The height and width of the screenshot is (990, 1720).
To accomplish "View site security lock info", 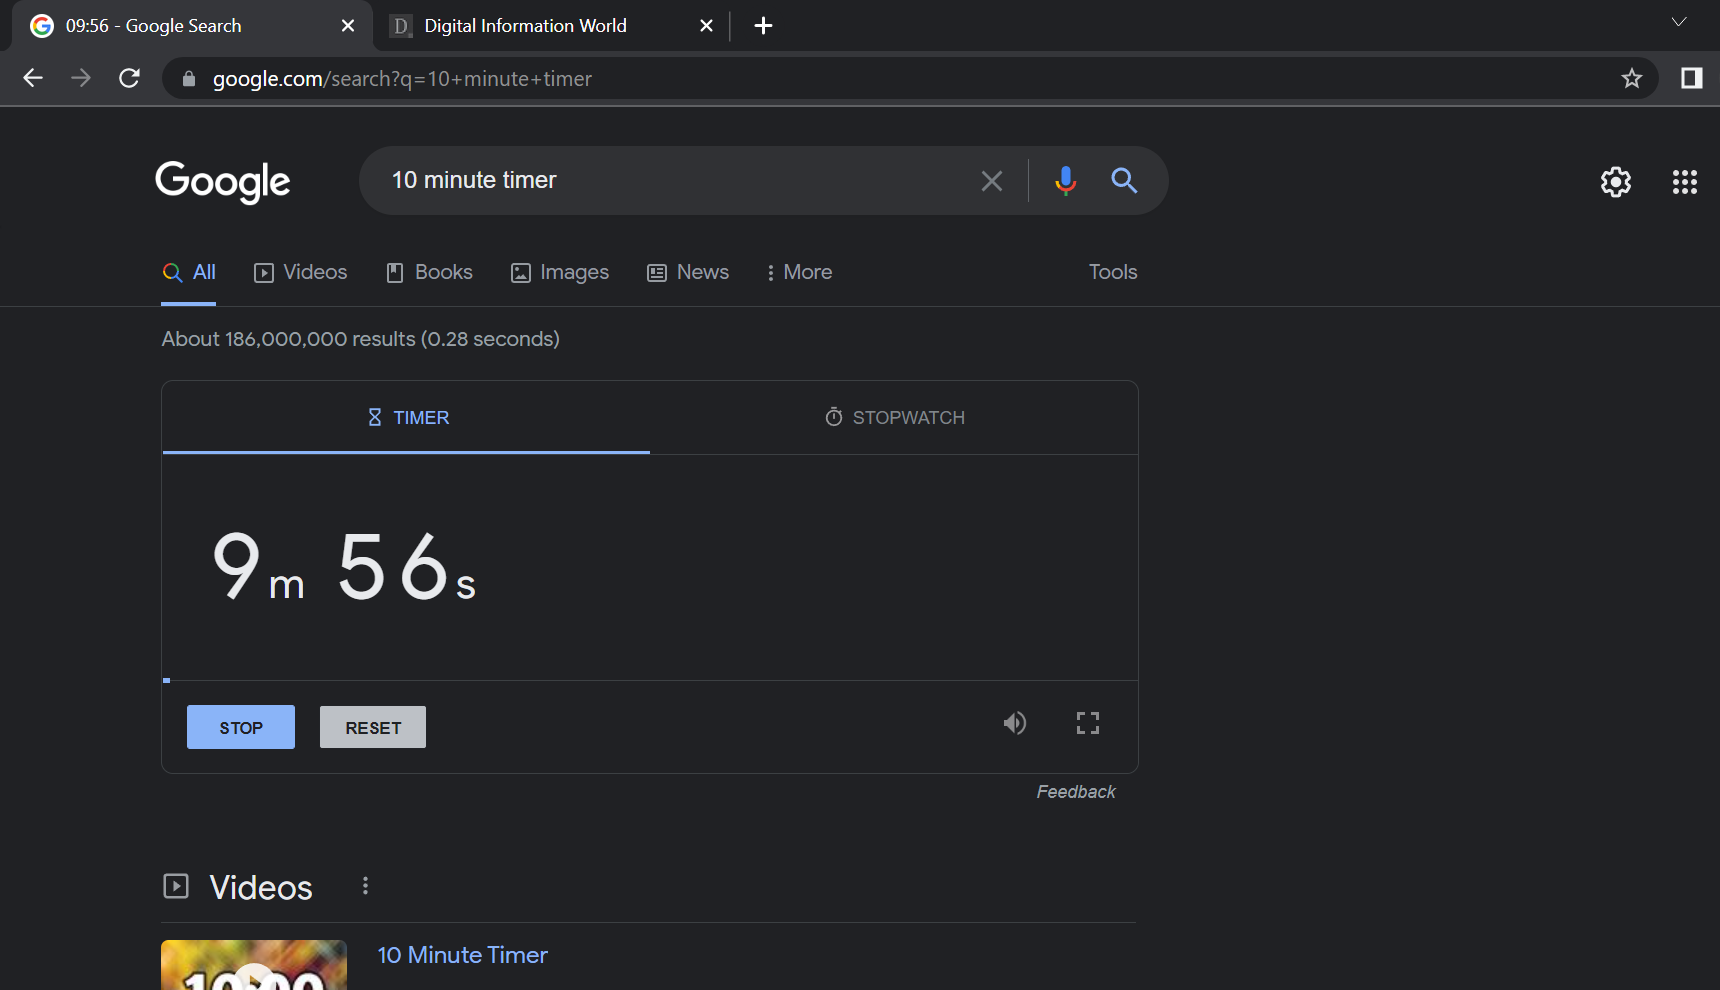I will 189,78.
